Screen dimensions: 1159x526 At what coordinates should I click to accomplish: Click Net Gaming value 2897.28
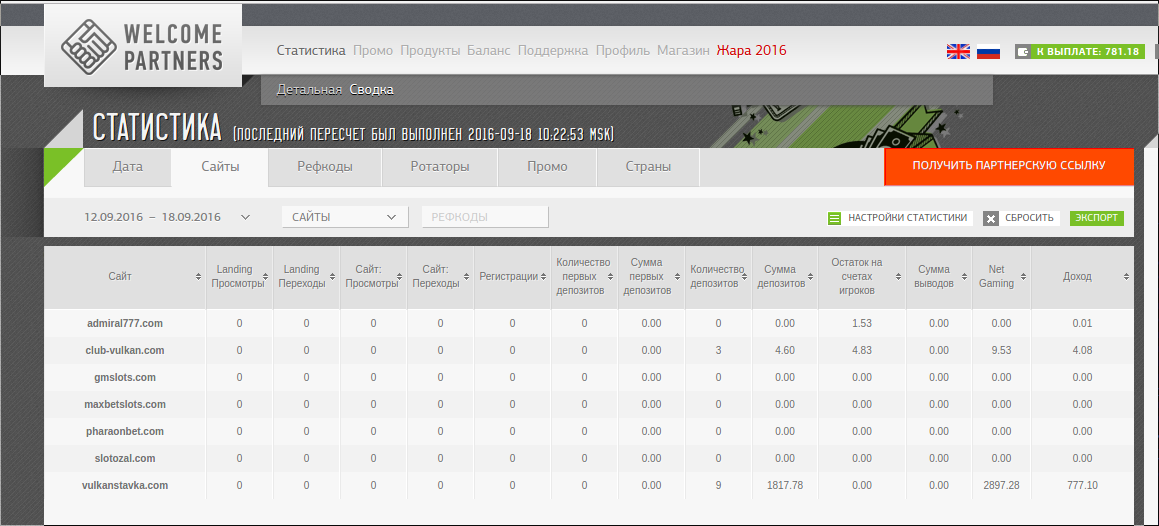point(1002,485)
